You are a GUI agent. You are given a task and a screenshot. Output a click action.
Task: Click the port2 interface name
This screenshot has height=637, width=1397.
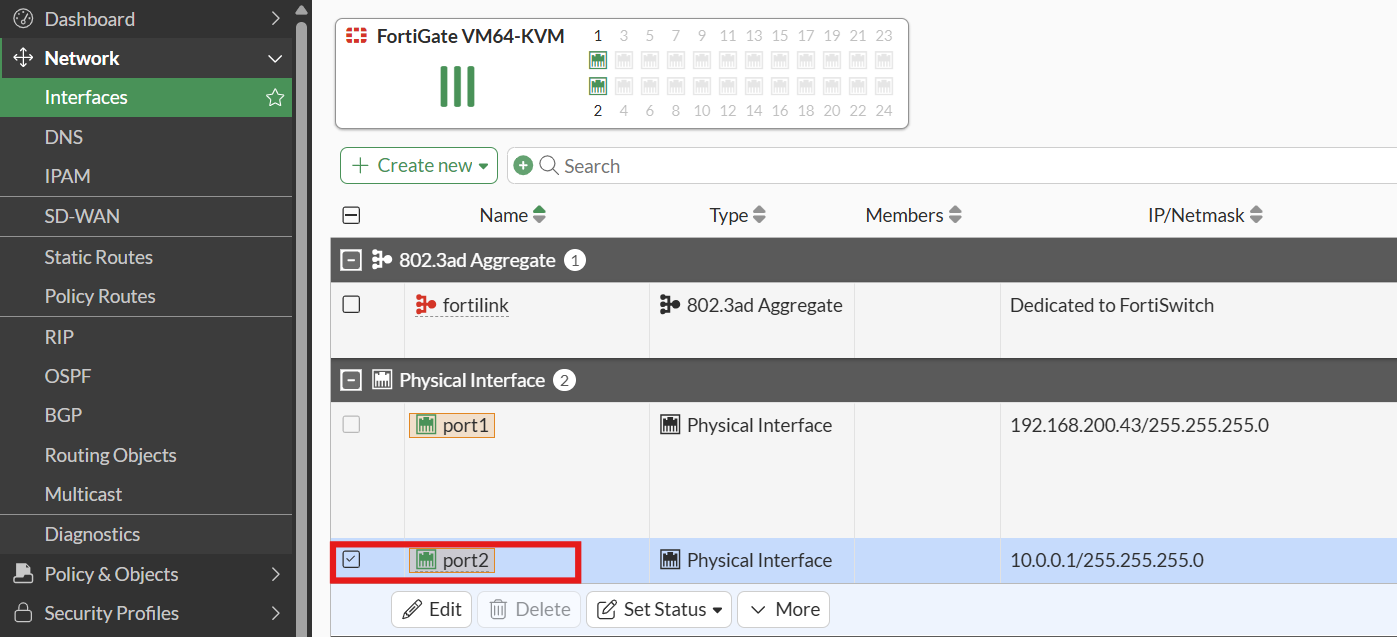tap(466, 560)
